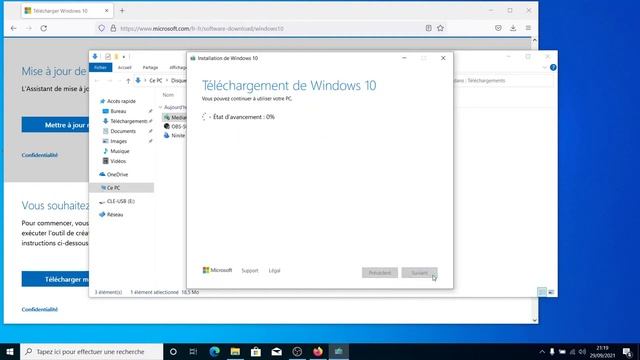Click Légal link in setup window
Viewport: 640px width, 360px height.
click(x=274, y=271)
